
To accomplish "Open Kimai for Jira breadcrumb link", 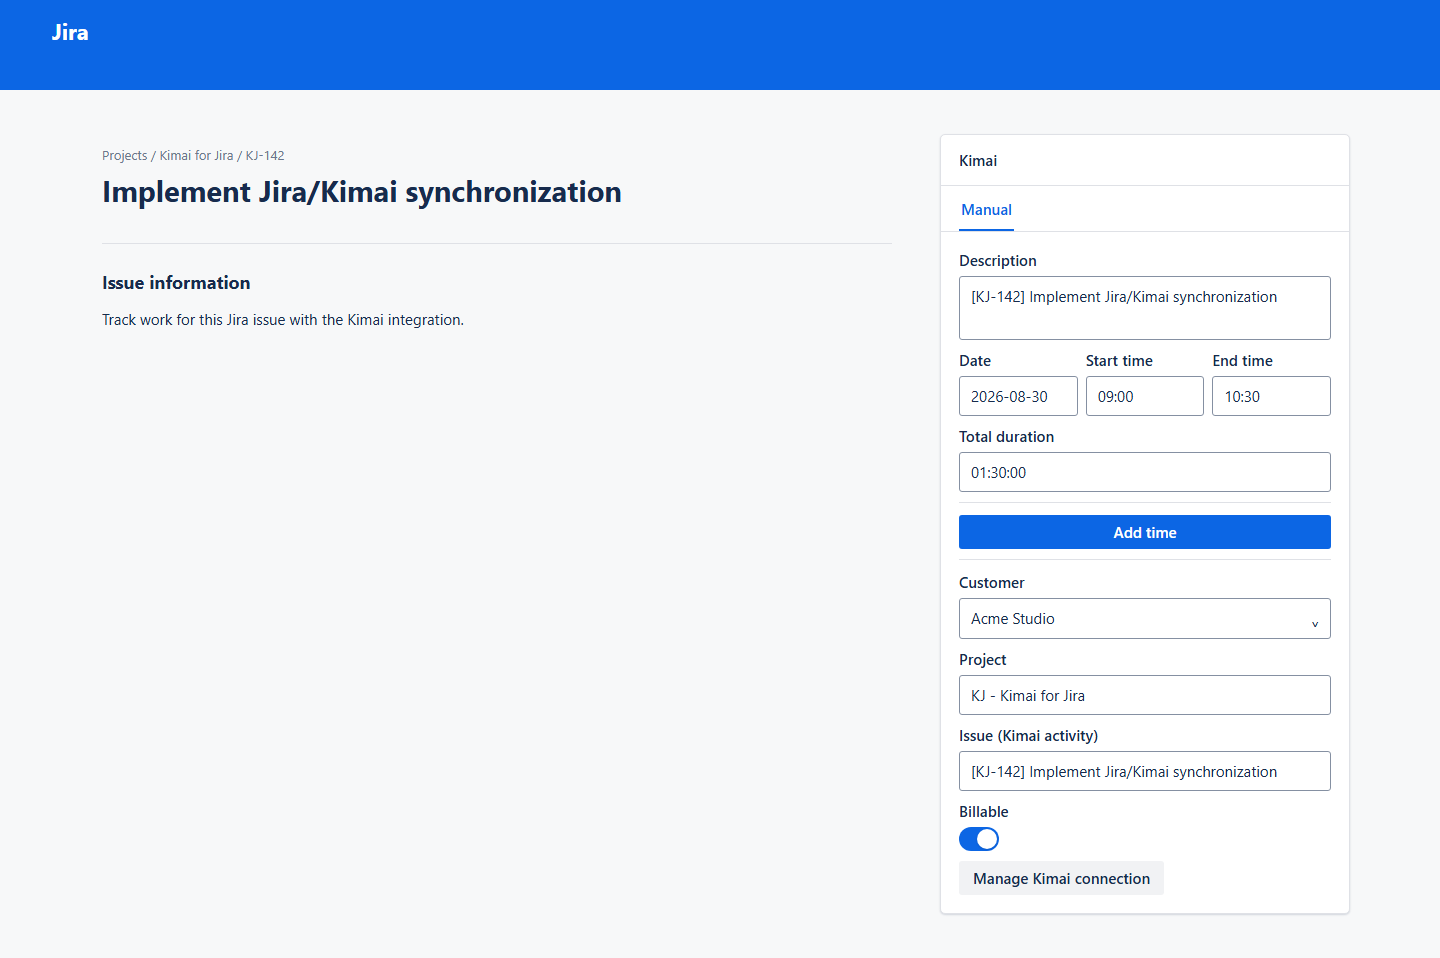I will [x=196, y=156].
